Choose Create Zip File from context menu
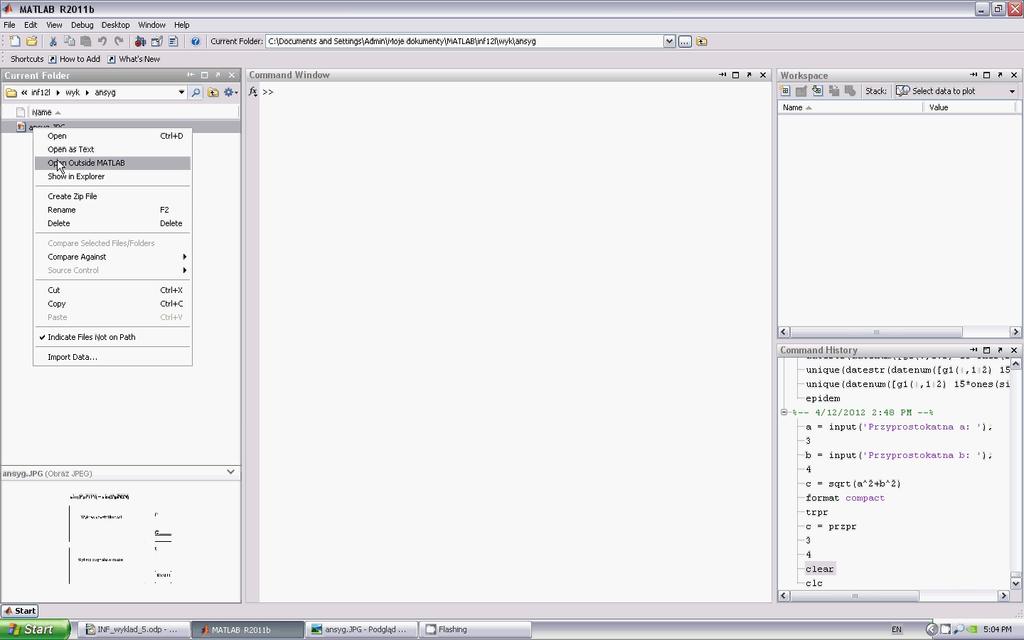Viewport: 1024px width, 640px height. tap(112, 196)
